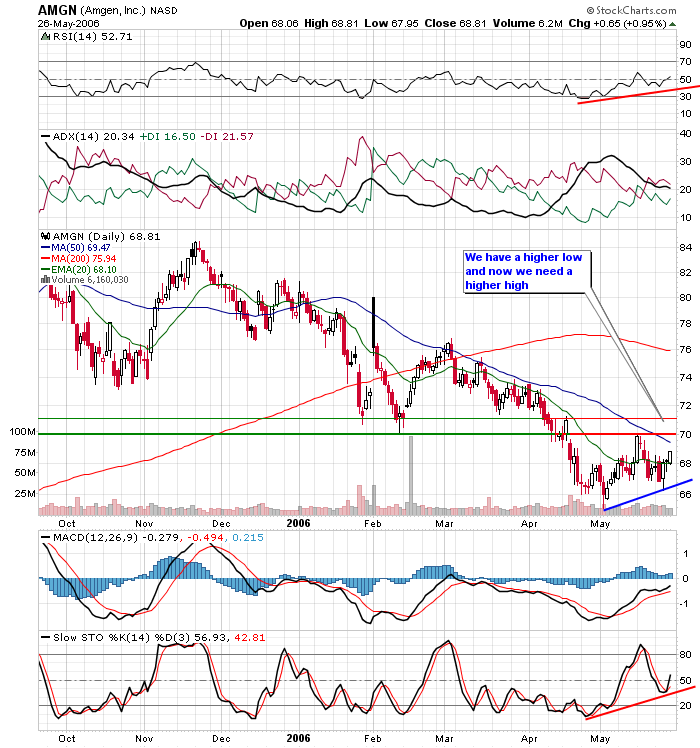Click the 50M volume axis label
The width and height of the screenshot is (700, 748).
(25, 473)
